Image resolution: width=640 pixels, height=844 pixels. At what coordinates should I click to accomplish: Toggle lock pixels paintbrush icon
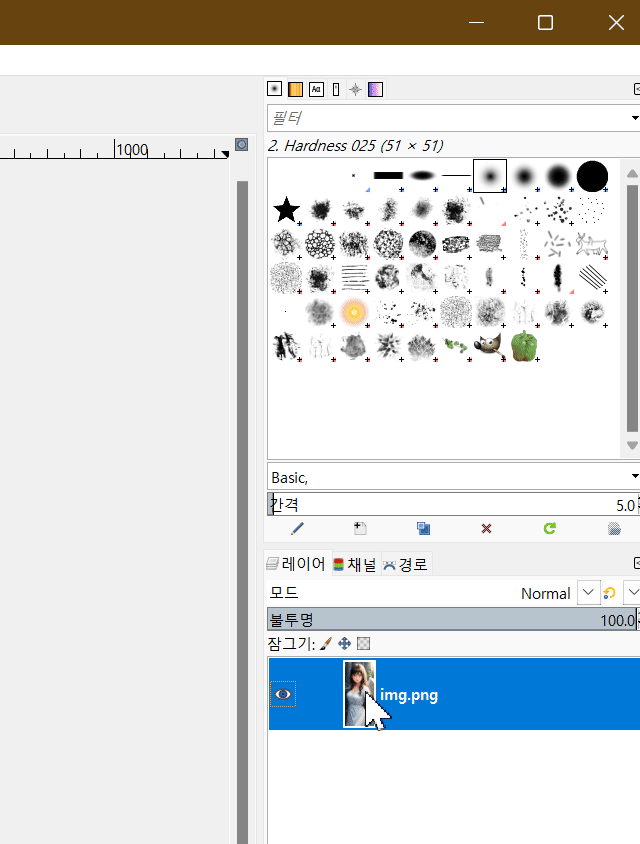click(x=326, y=644)
